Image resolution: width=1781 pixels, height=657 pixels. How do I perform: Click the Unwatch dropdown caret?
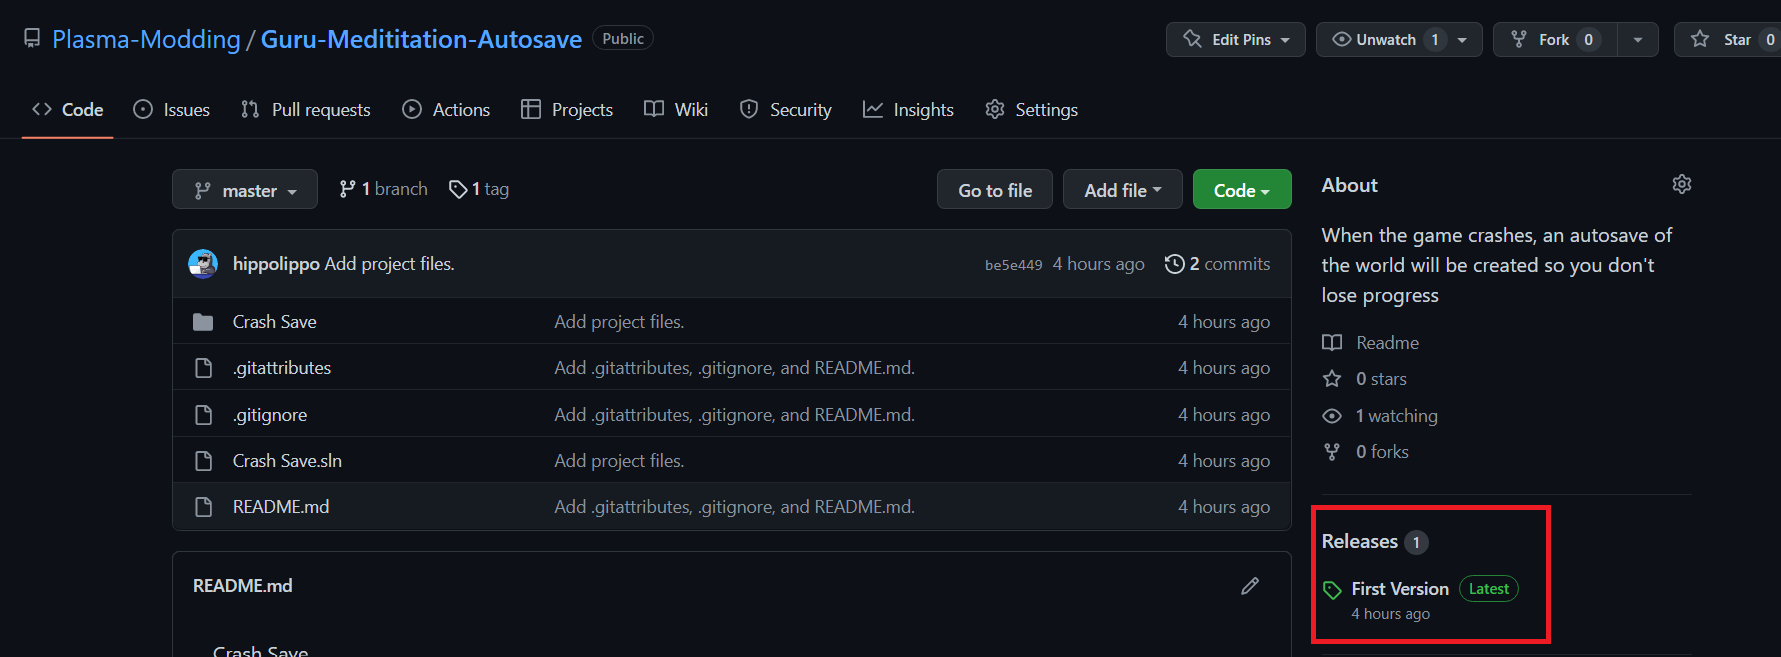click(x=1462, y=40)
